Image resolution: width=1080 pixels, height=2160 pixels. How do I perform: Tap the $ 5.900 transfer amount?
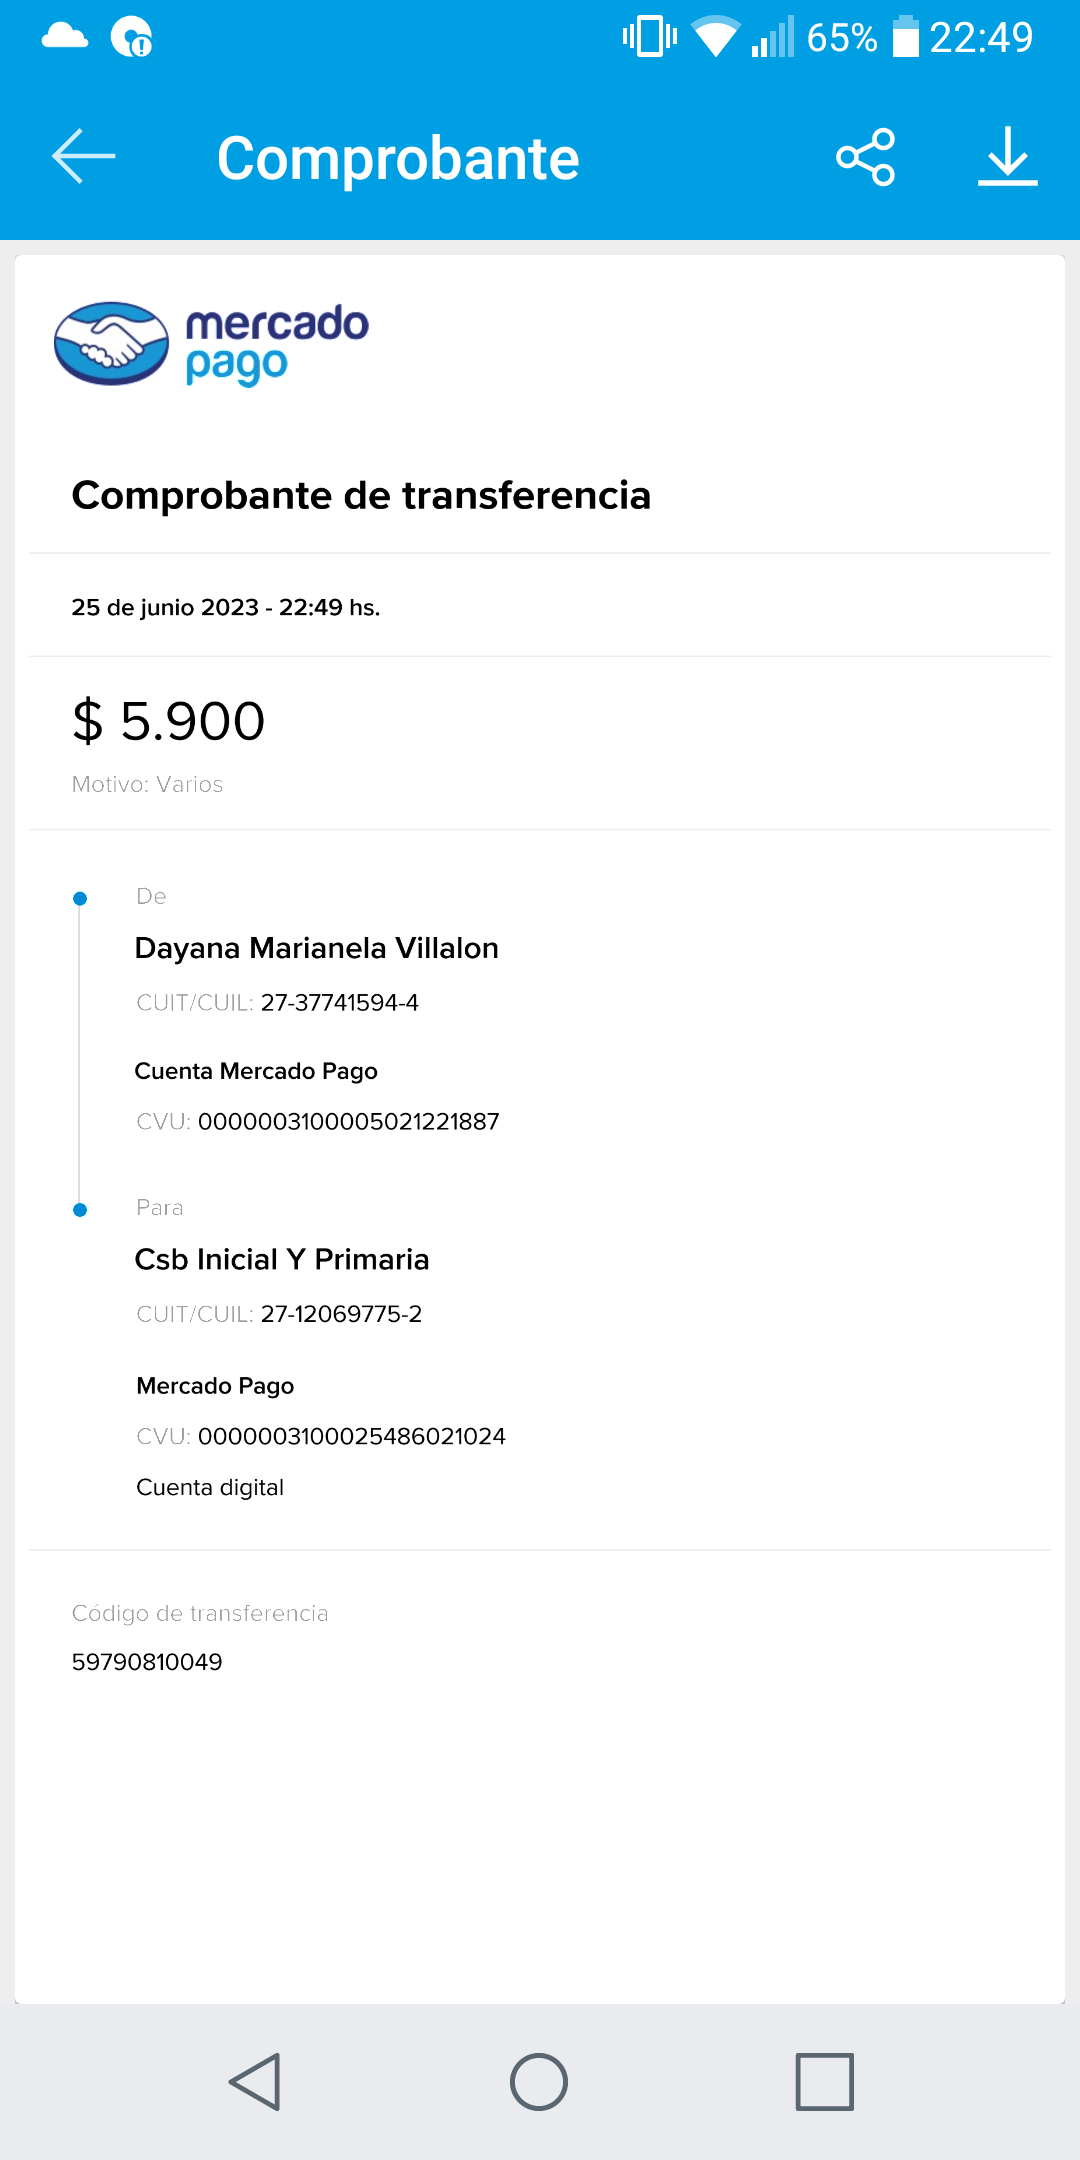click(168, 721)
